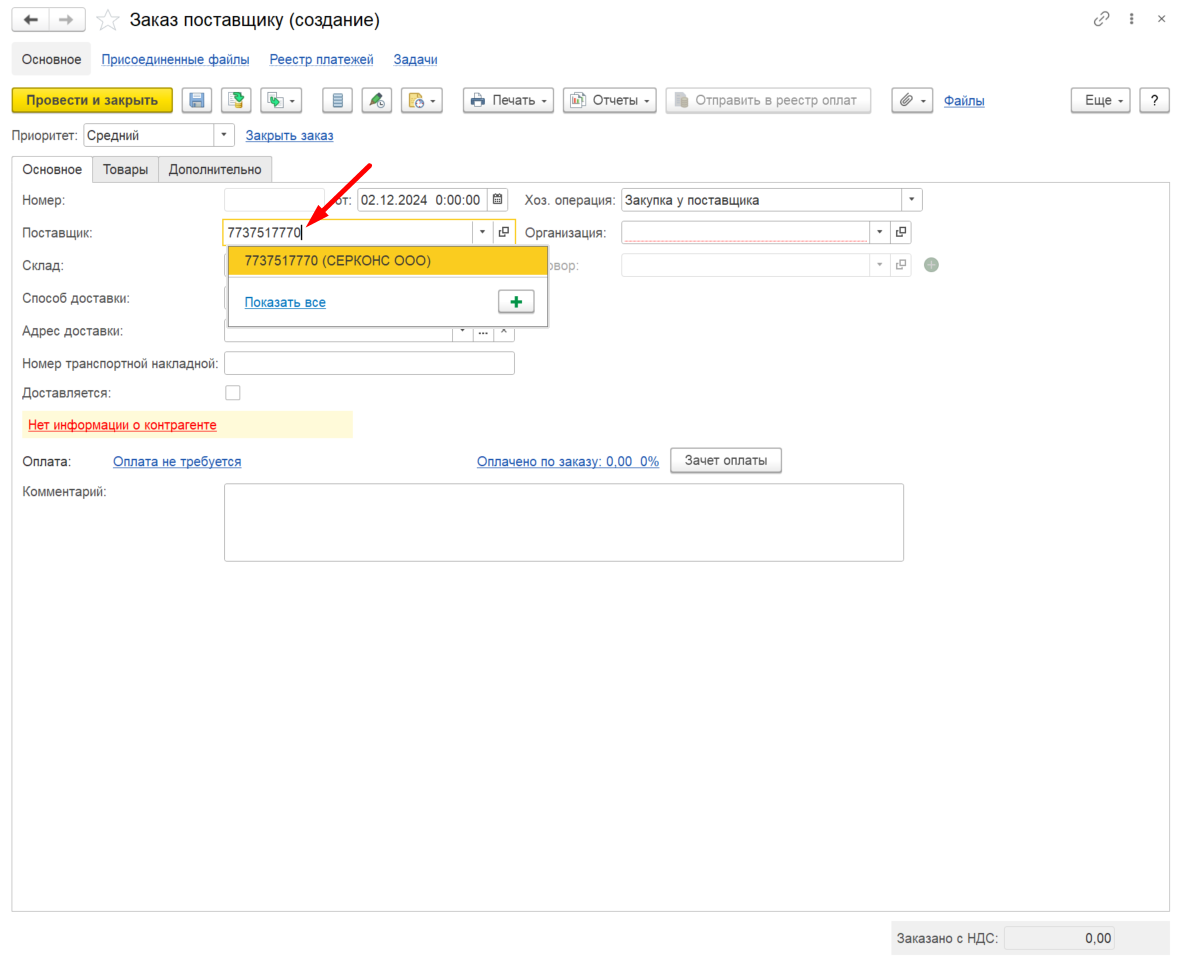The height and width of the screenshot is (960, 1181).
Task: Open the Оплата не требуется link
Action: click(x=177, y=462)
